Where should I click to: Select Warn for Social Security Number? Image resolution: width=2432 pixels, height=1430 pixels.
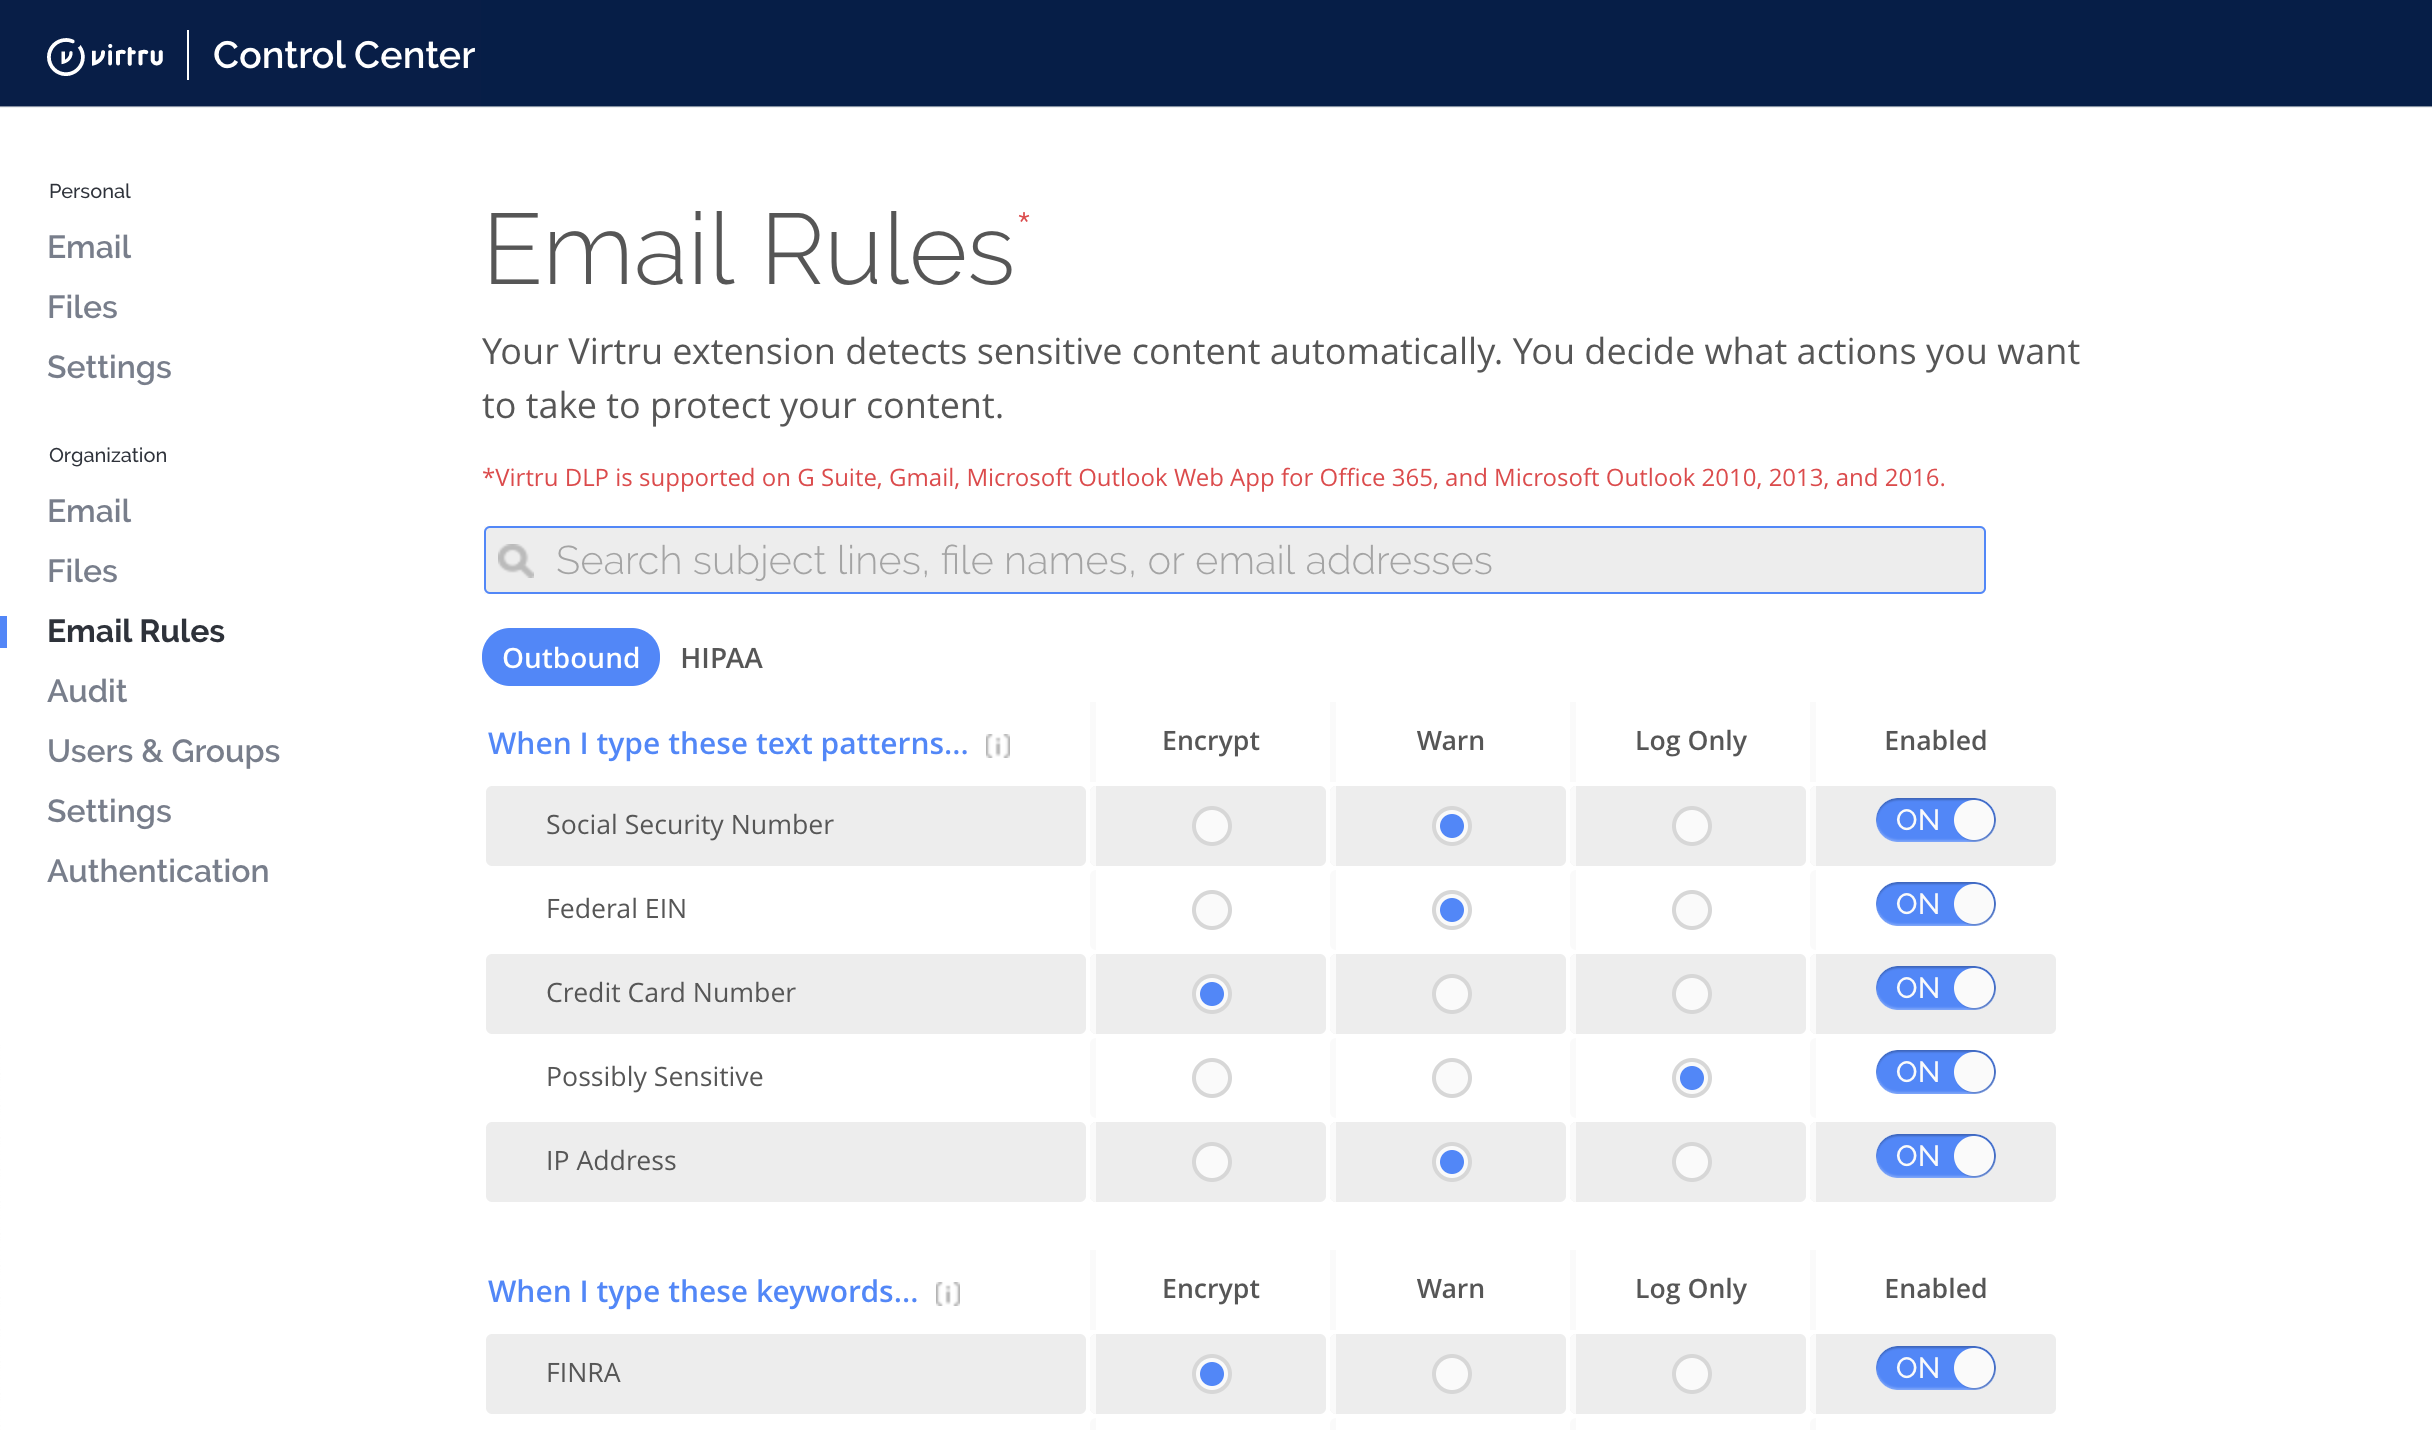(x=1451, y=826)
